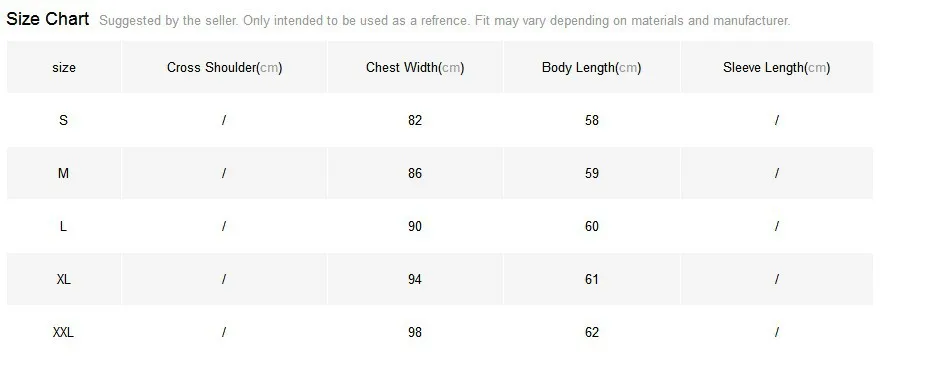
Task: Click the XL row sleeve length cell
Action: pyautogui.click(x=777, y=279)
